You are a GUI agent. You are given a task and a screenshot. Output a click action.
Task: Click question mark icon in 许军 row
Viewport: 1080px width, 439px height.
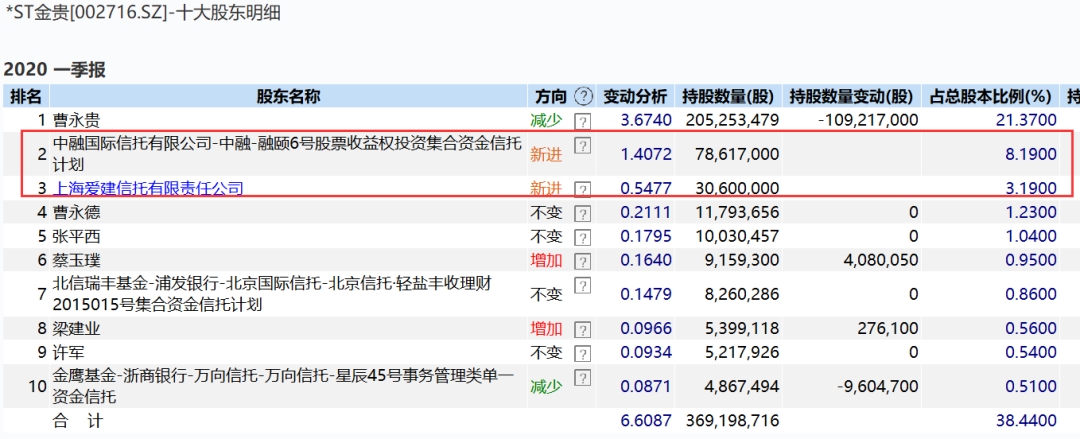pos(582,352)
